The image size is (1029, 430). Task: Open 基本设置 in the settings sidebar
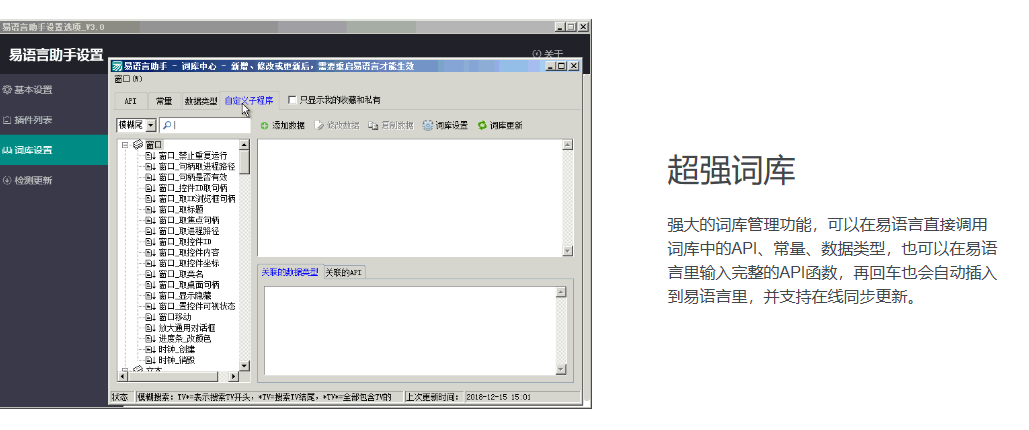point(54,90)
